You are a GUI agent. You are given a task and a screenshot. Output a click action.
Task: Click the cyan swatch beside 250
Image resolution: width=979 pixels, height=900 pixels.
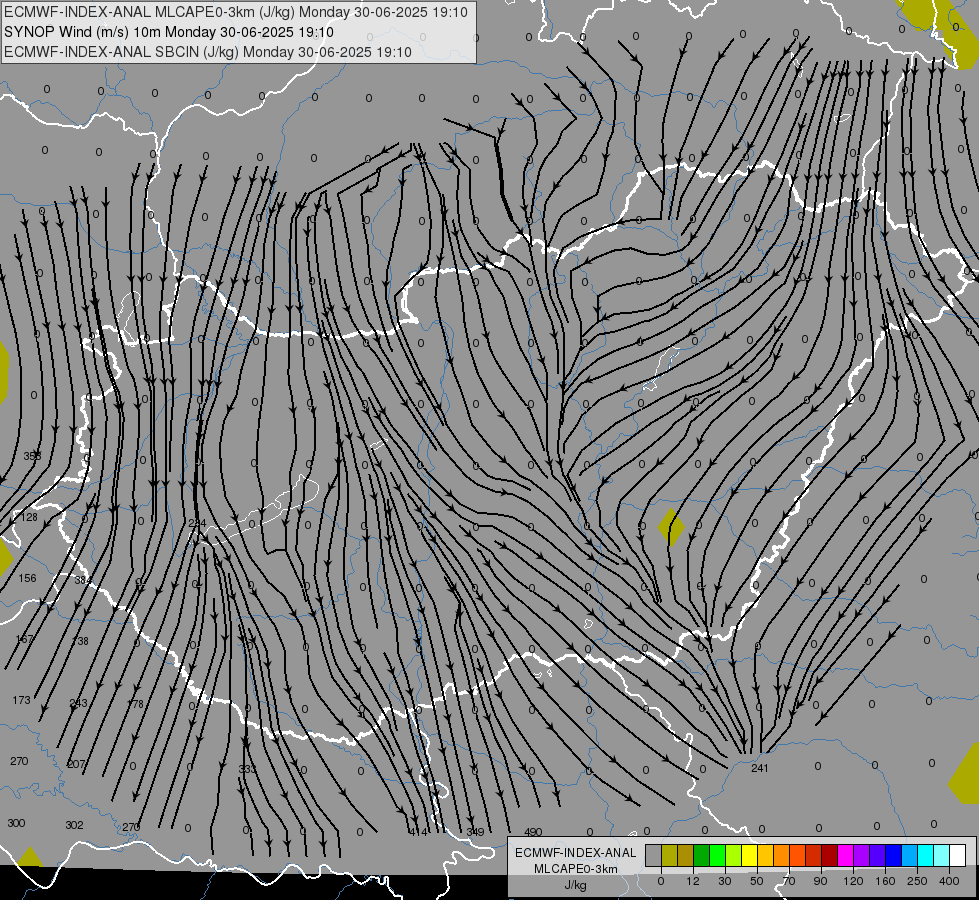point(927,855)
